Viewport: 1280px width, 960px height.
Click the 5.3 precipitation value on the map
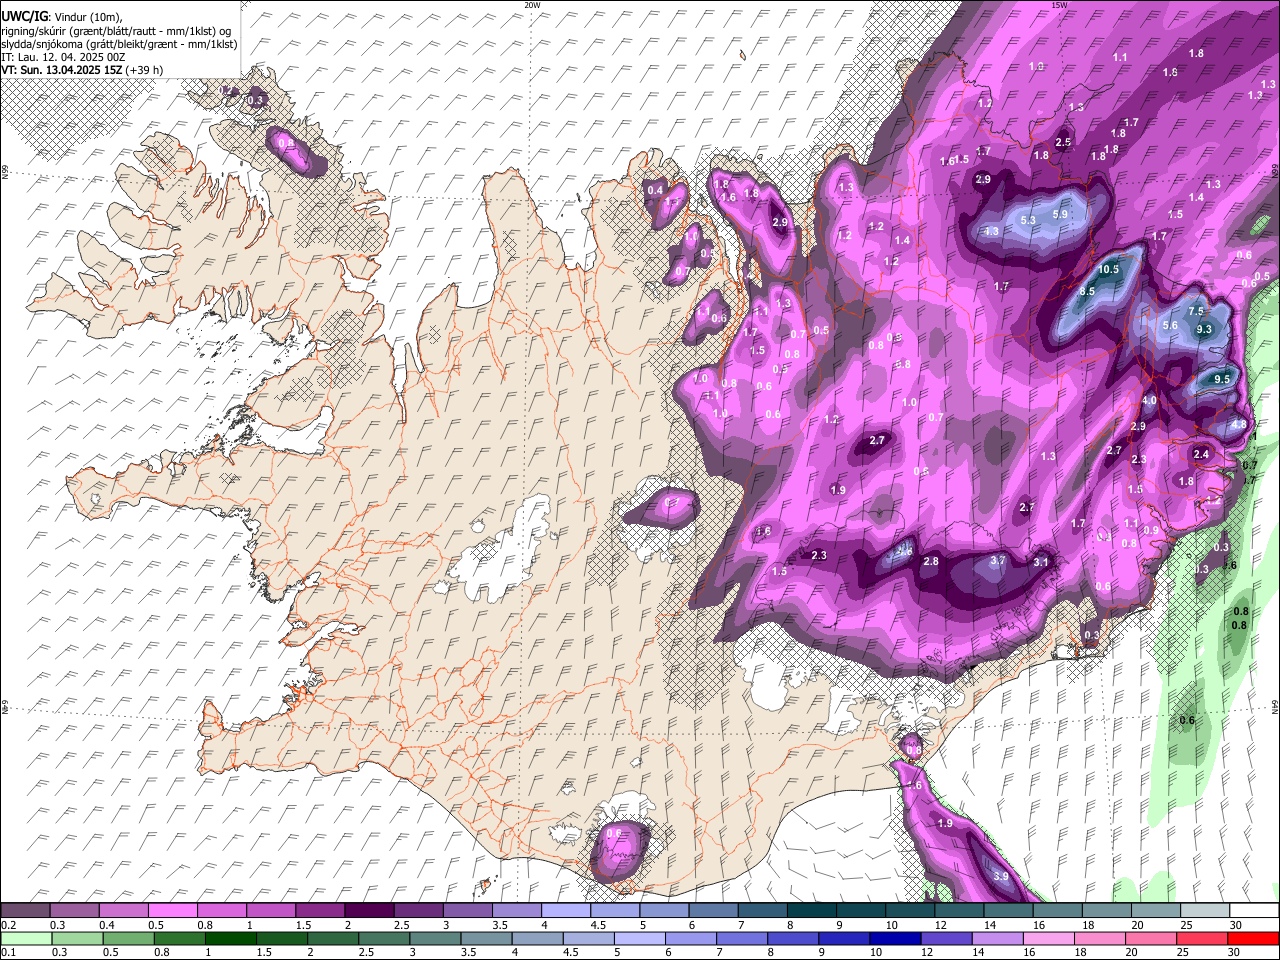[1028, 220]
